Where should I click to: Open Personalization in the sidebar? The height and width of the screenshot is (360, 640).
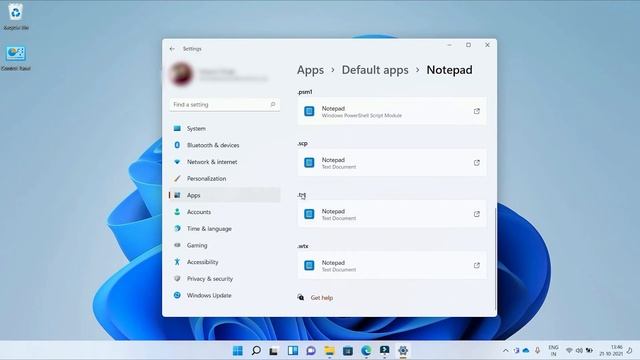click(224, 179)
